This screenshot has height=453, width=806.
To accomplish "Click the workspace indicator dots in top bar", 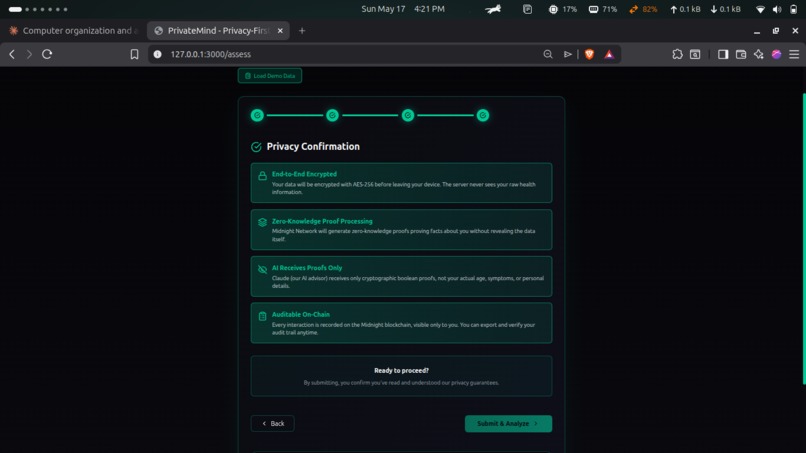I will coord(38,9).
